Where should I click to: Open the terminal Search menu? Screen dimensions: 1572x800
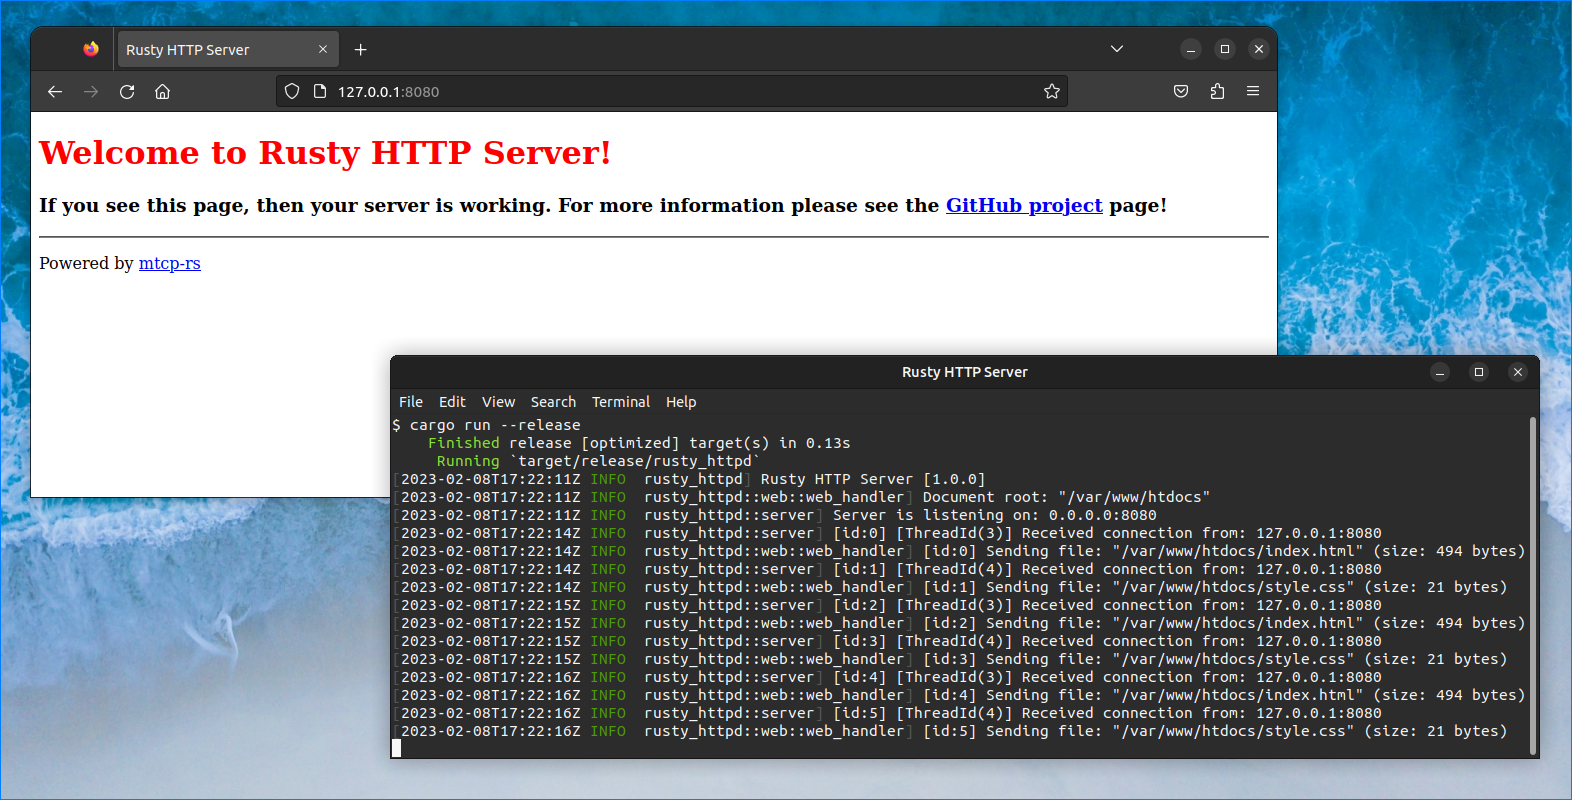[x=553, y=402]
